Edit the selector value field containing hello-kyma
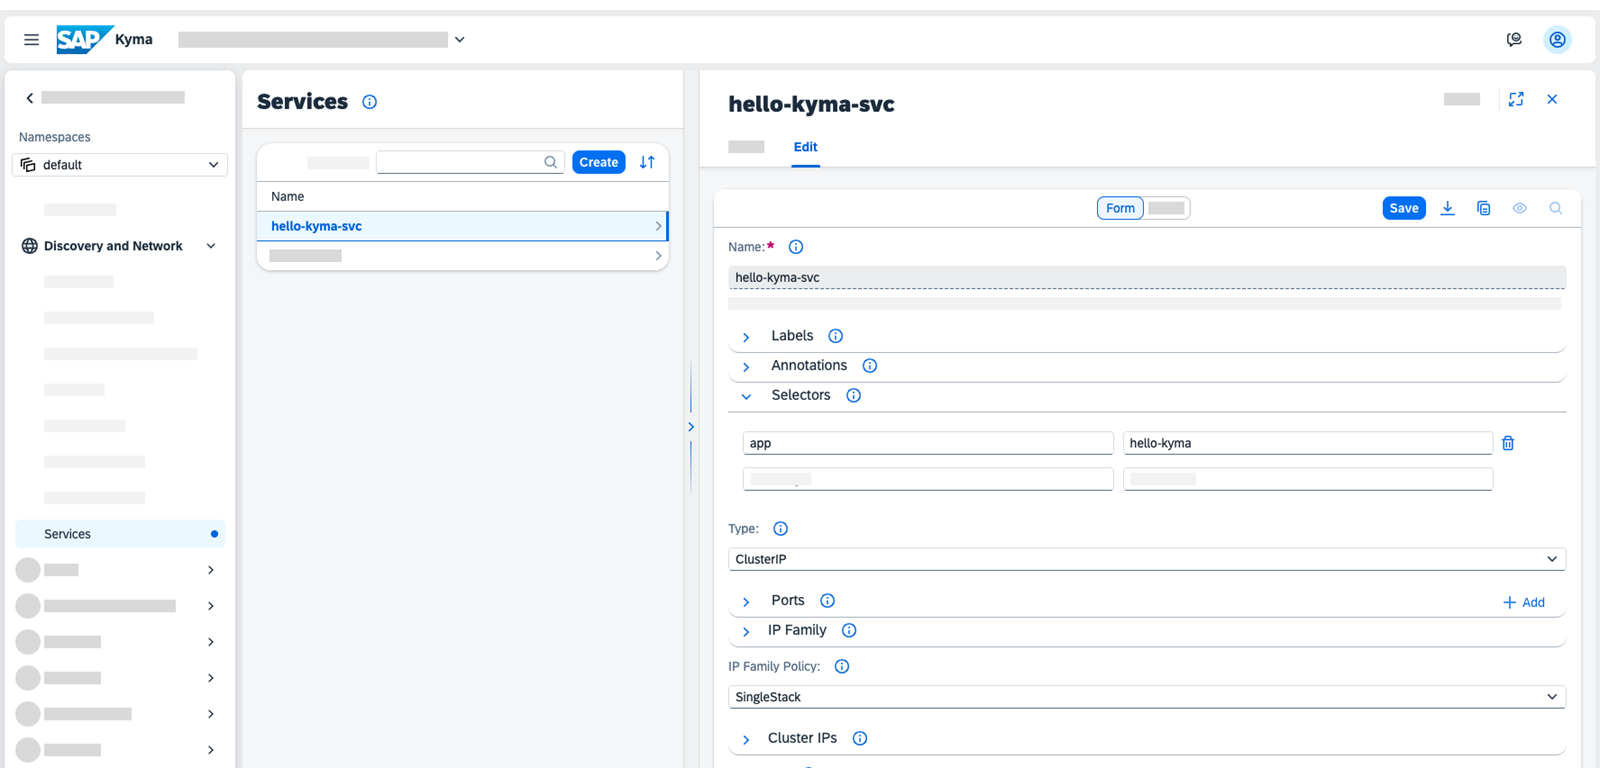1600x778 pixels. (1308, 443)
